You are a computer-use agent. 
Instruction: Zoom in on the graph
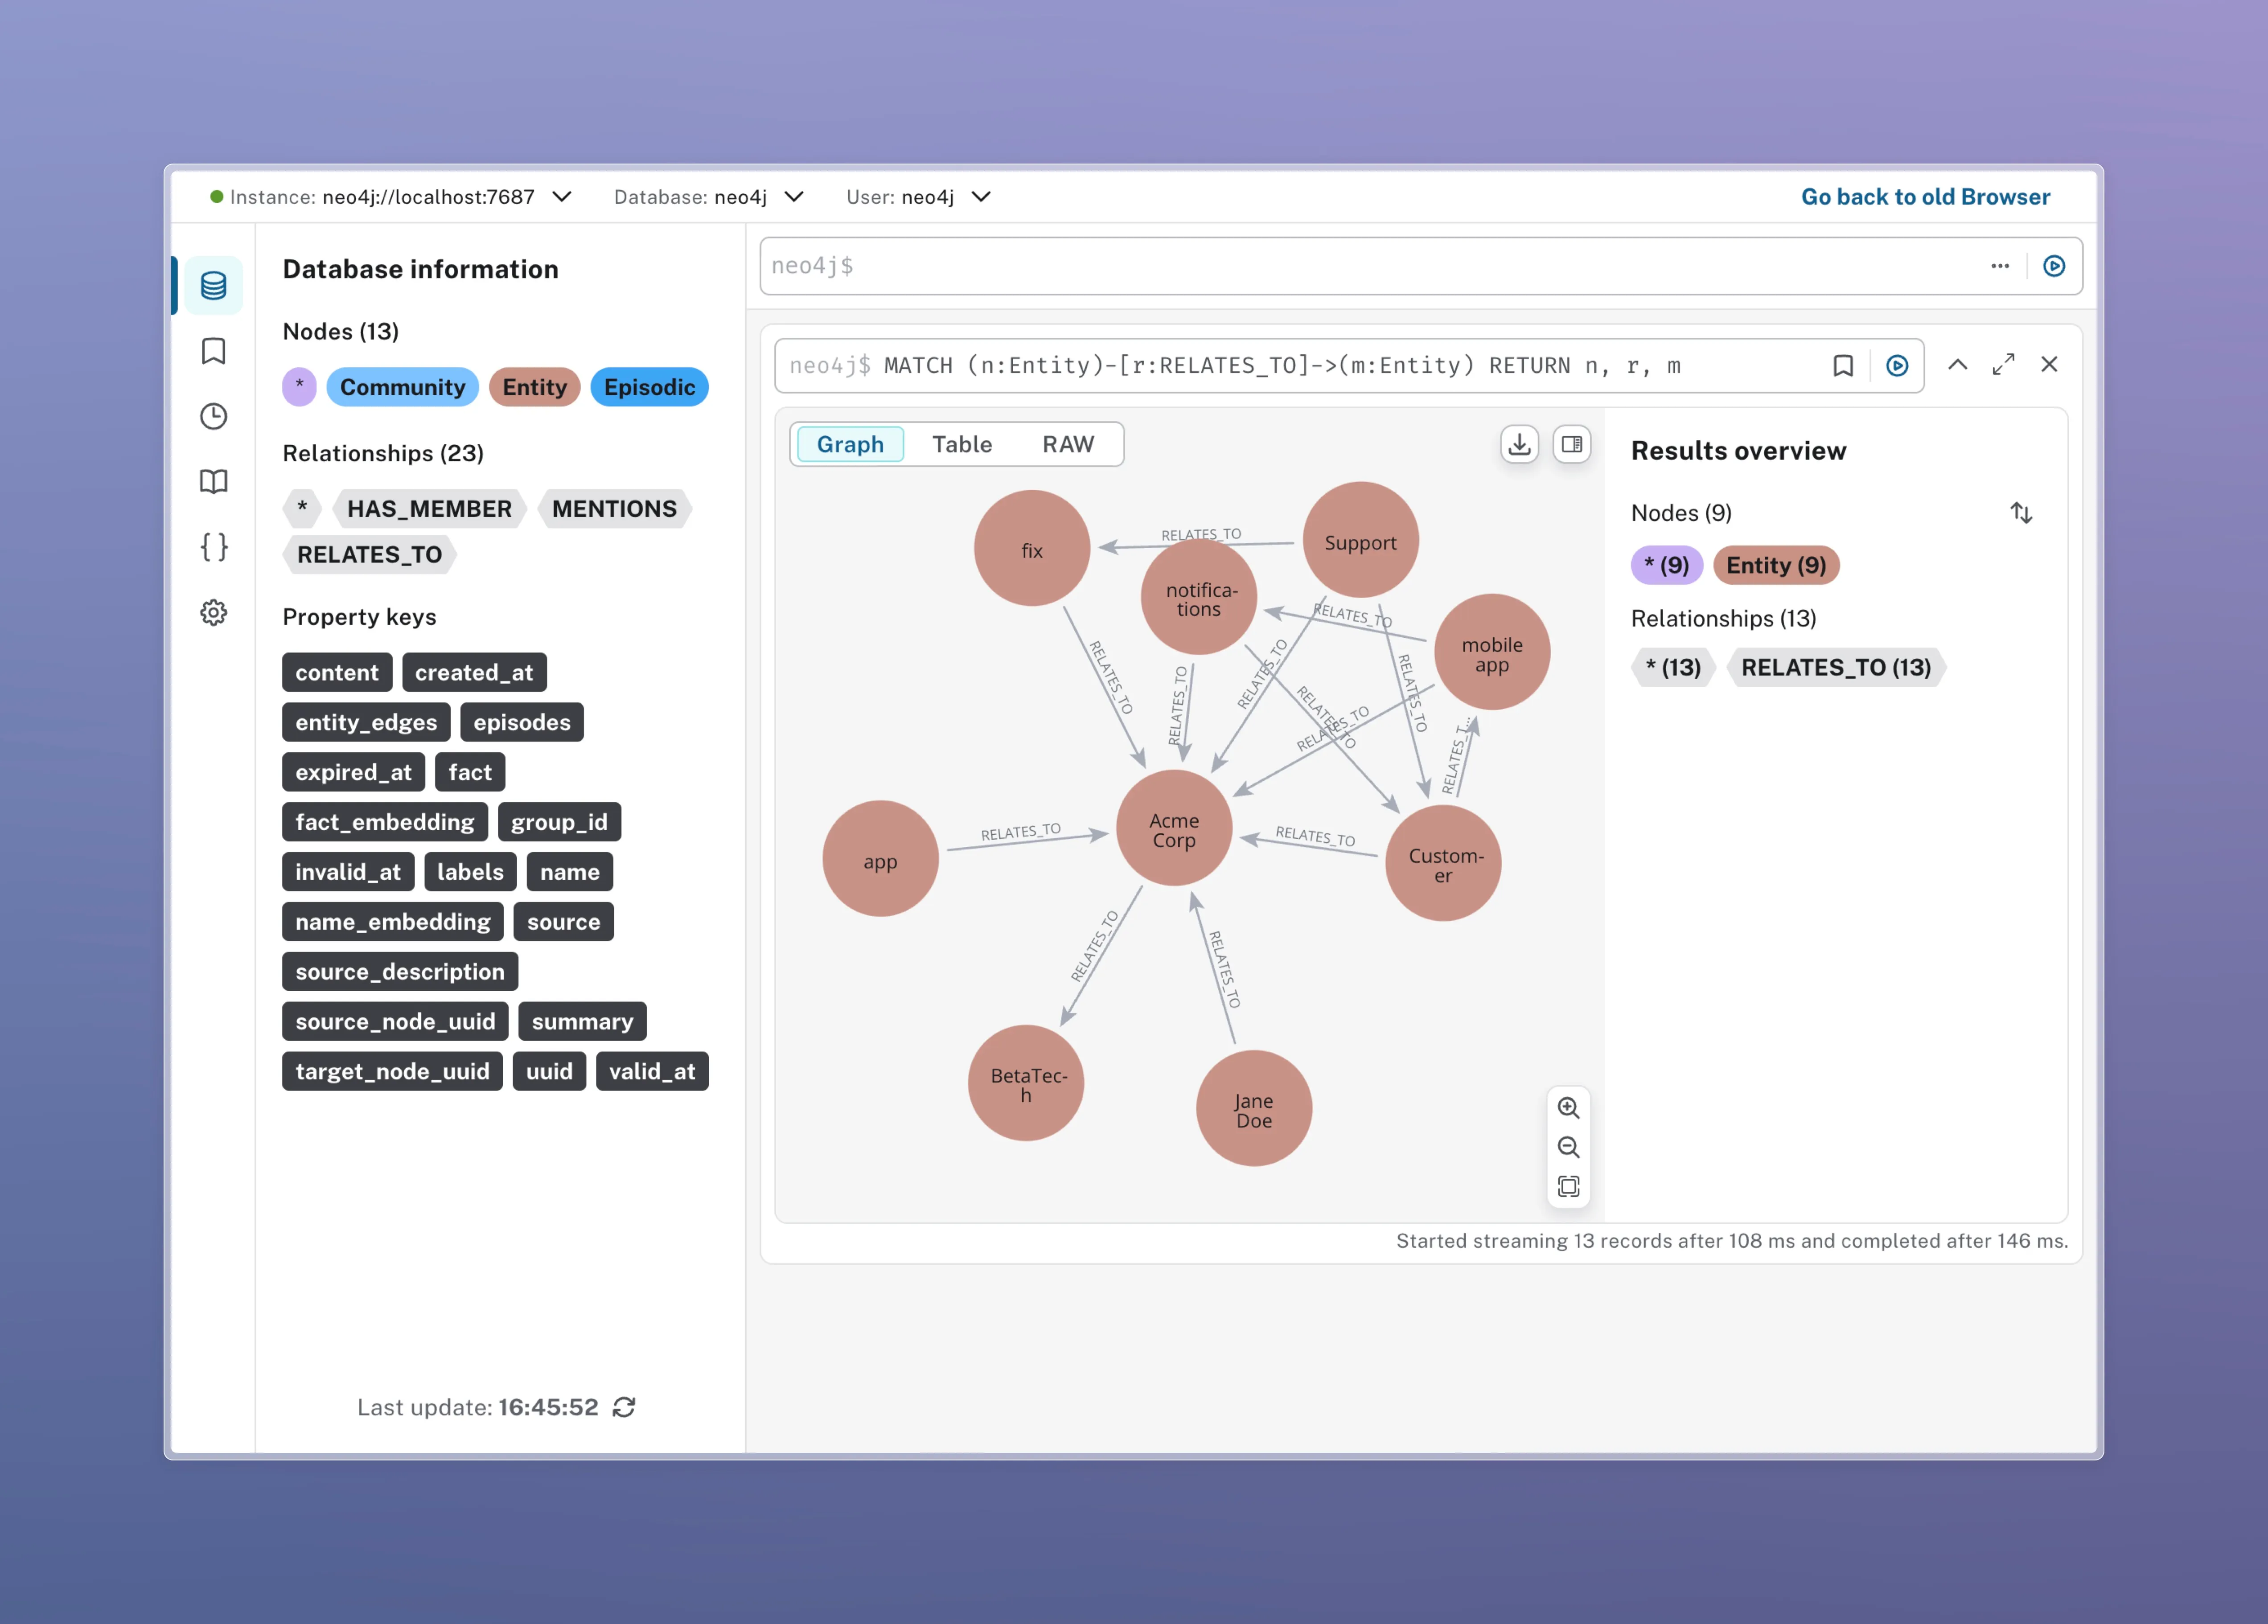pos(1568,1108)
